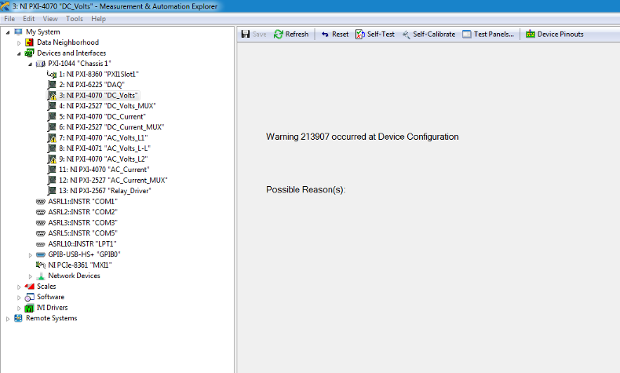Image resolution: width=620 pixels, height=373 pixels.
Task: Click the Device Pinouts icon
Action: pos(530,34)
